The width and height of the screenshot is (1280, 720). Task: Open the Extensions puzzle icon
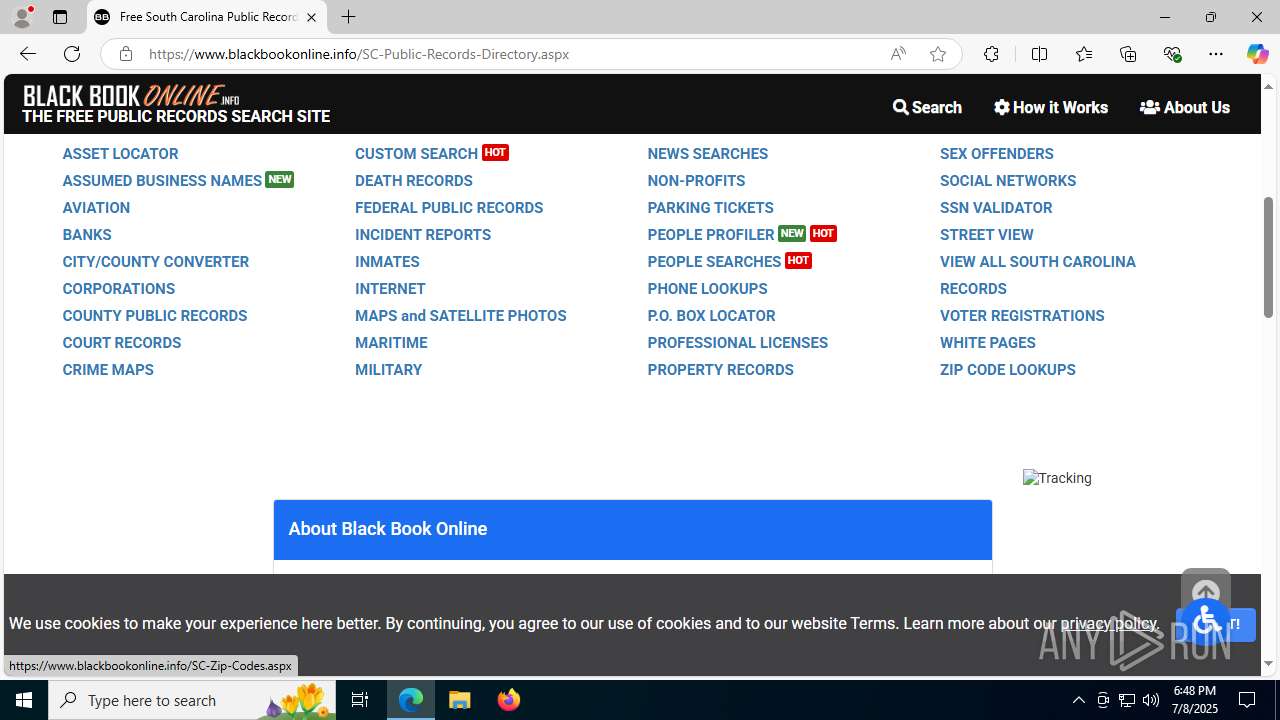[x=991, y=54]
